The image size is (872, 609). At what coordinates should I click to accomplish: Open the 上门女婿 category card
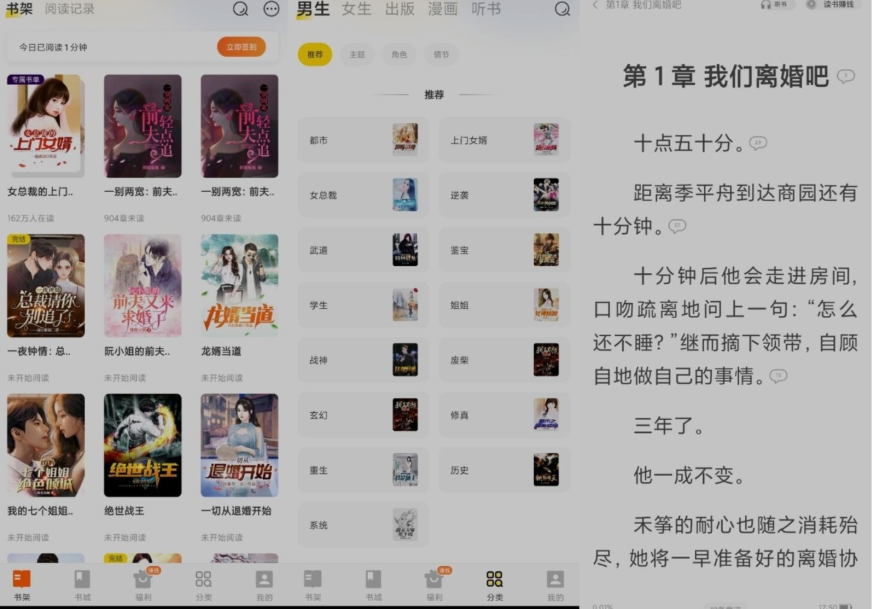click(504, 140)
